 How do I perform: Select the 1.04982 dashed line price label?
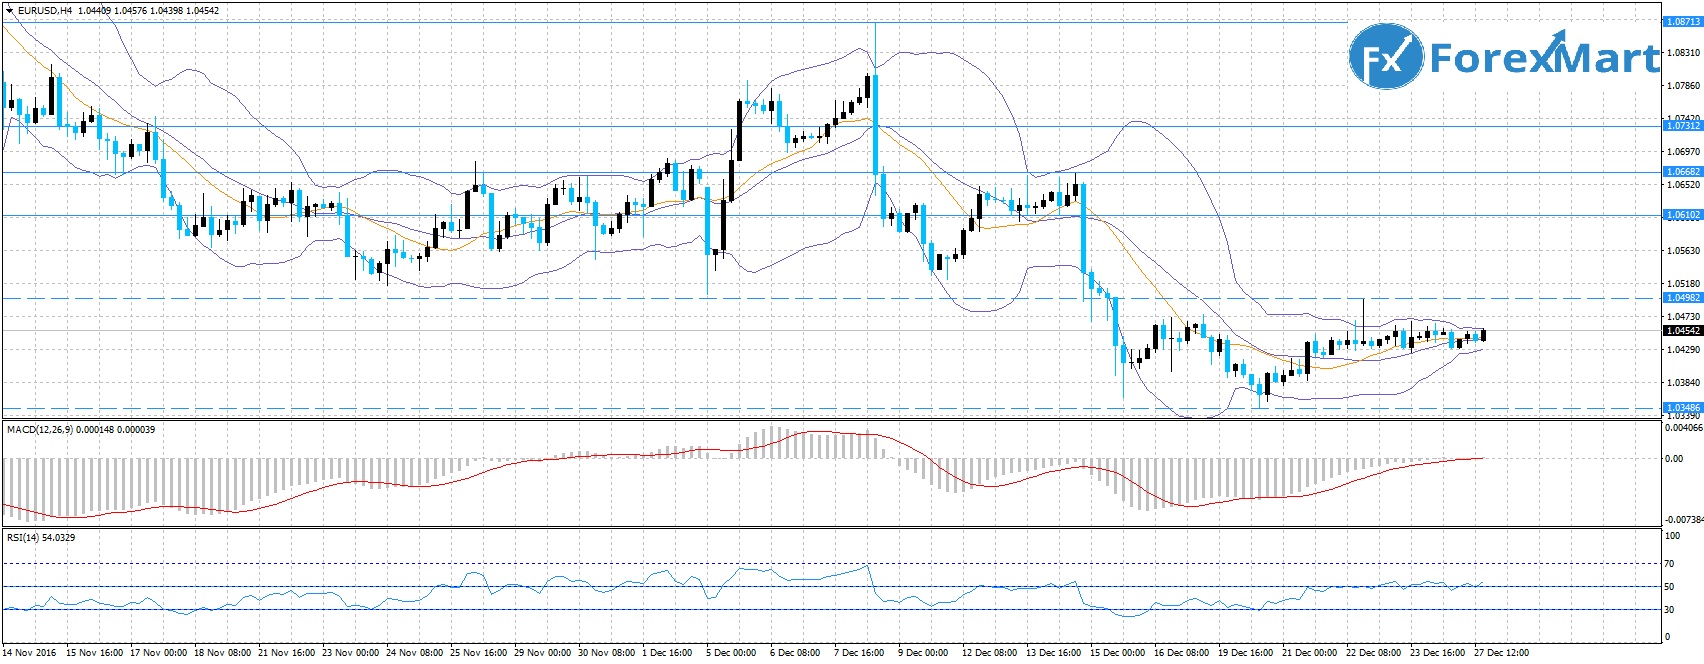click(1682, 298)
